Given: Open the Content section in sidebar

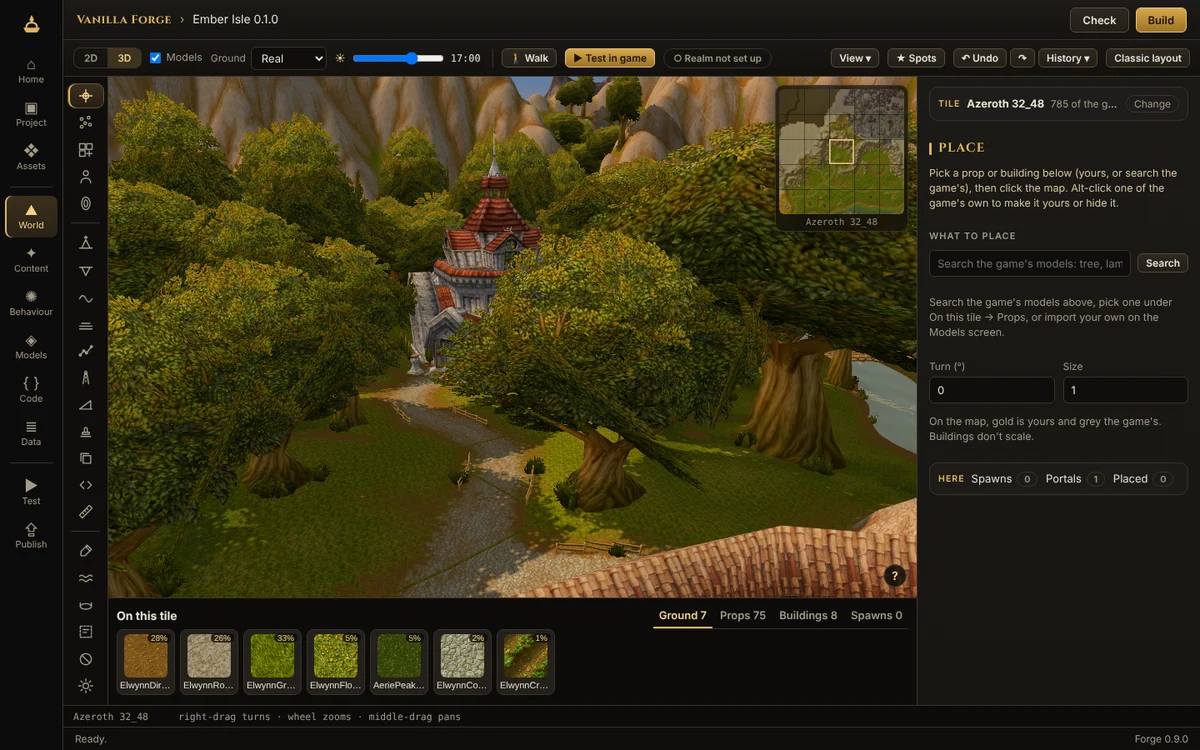Looking at the screenshot, I should [x=31, y=260].
